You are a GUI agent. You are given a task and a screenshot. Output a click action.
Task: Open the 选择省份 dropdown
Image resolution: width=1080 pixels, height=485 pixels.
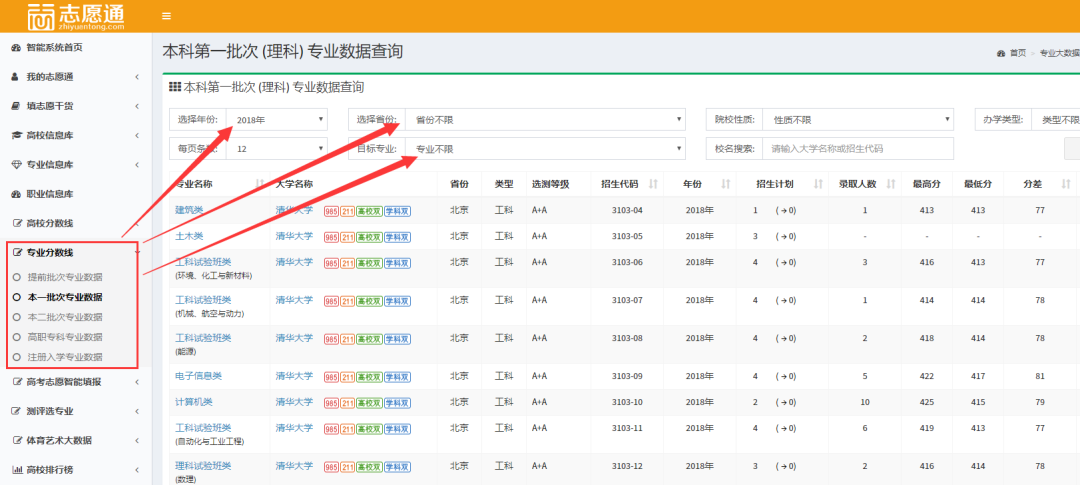[x=545, y=120]
